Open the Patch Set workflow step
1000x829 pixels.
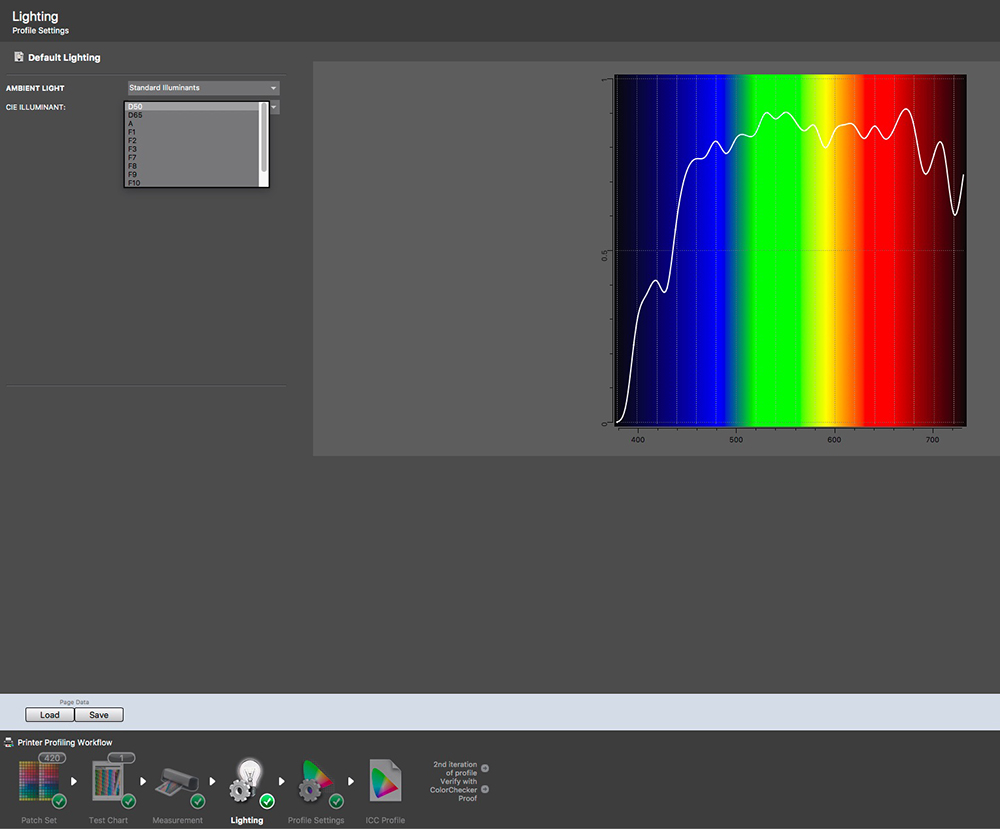(x=39, y=783)
